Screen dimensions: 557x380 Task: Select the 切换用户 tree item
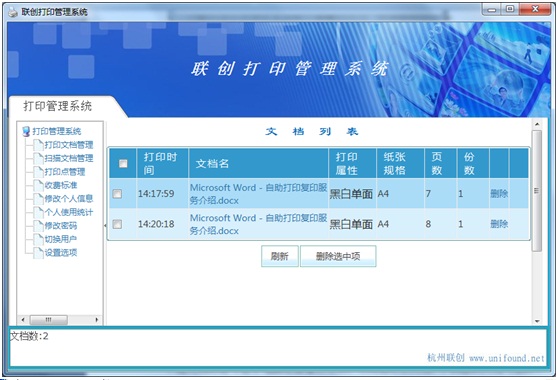(x=60, y=239)
